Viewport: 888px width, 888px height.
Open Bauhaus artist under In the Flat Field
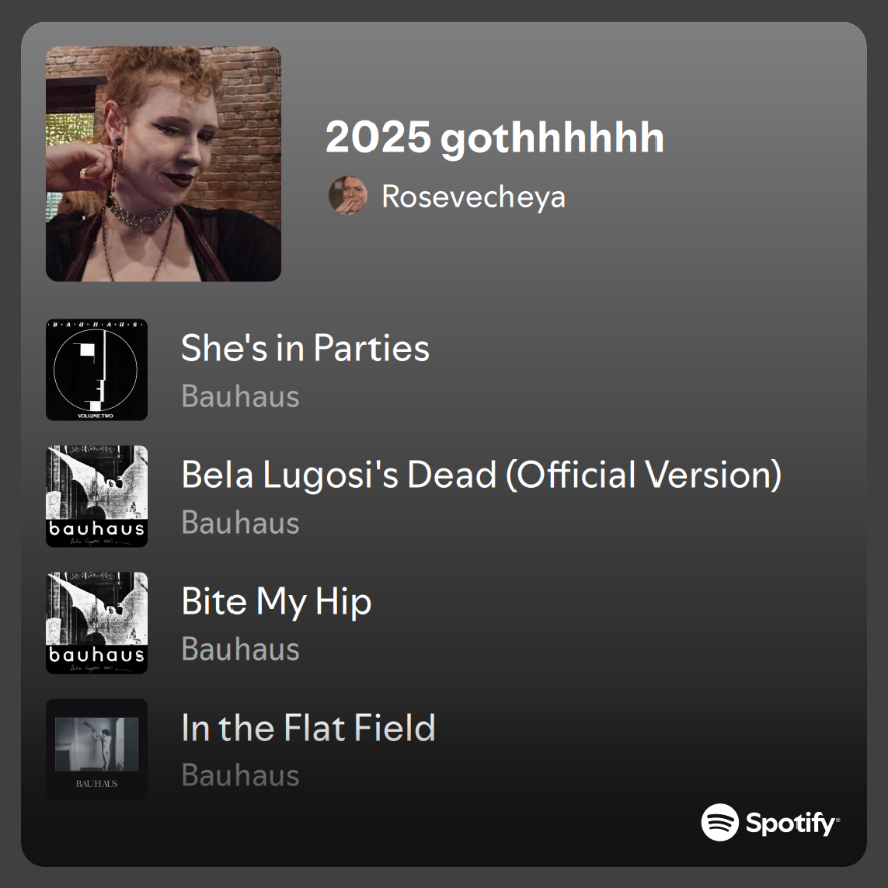click(x=240, y=775)
